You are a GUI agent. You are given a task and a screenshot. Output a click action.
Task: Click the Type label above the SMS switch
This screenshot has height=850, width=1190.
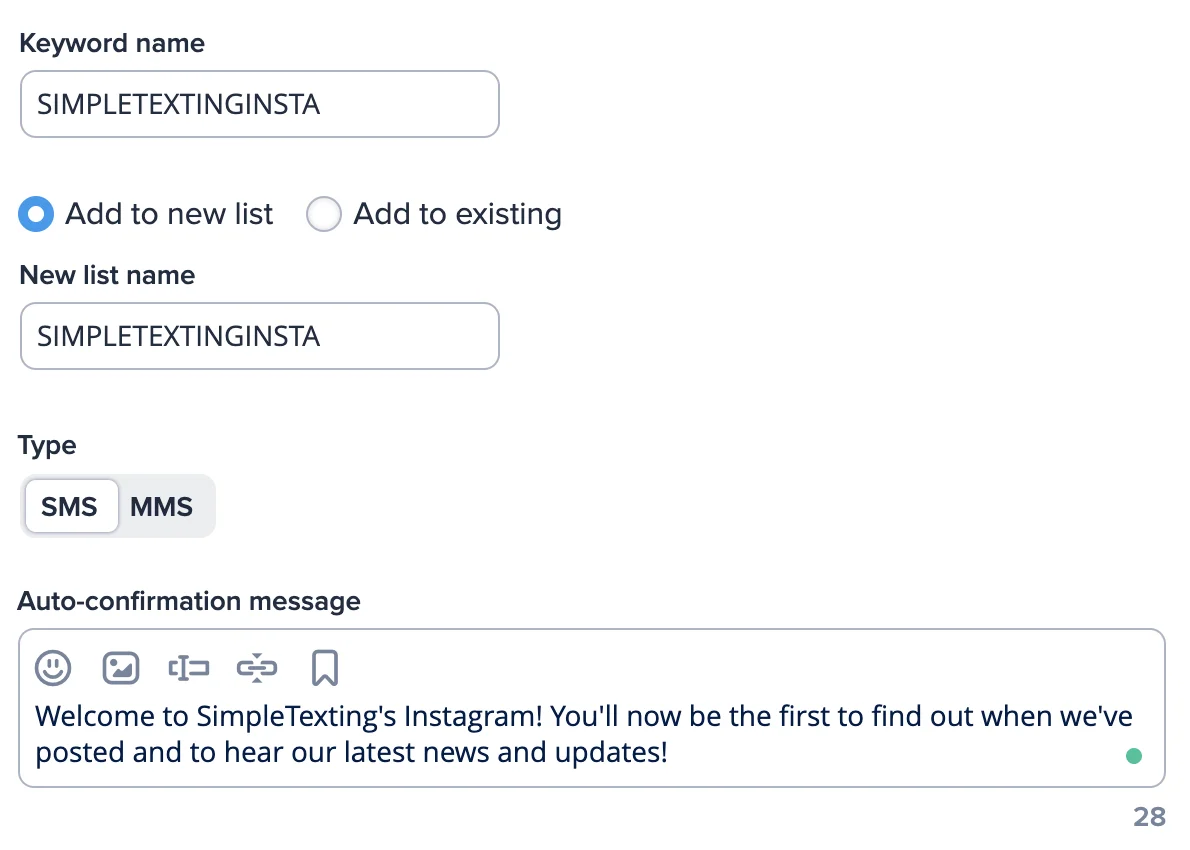coord(46,445)
